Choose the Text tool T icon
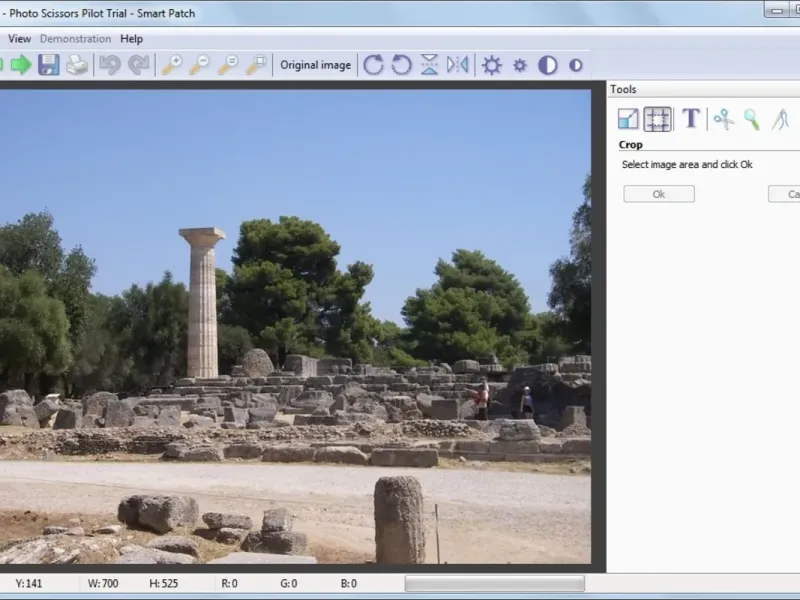 [690, 119]
